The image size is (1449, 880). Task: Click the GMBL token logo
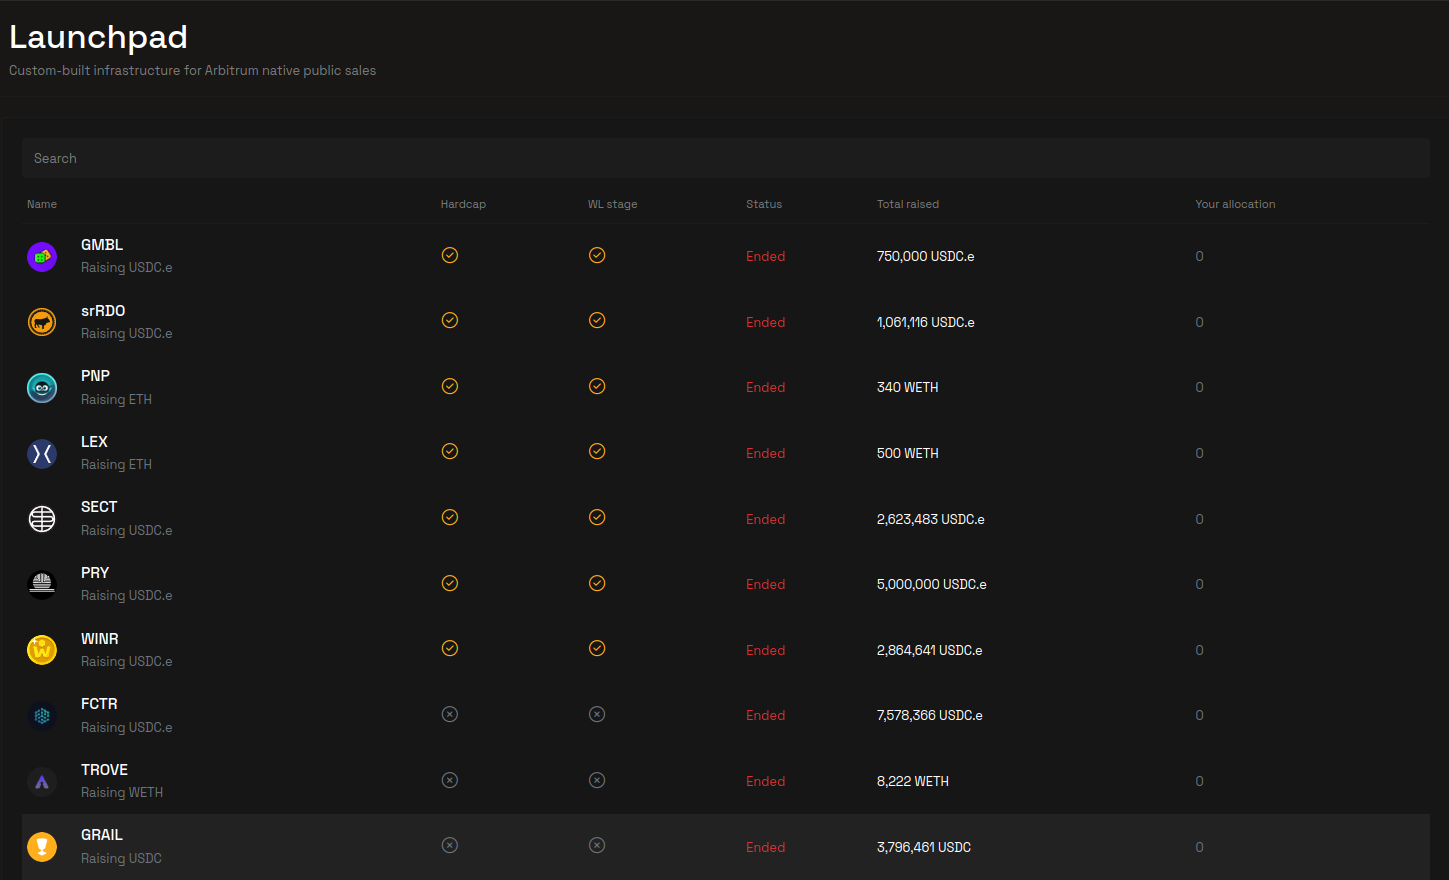[x=42, y=257]
